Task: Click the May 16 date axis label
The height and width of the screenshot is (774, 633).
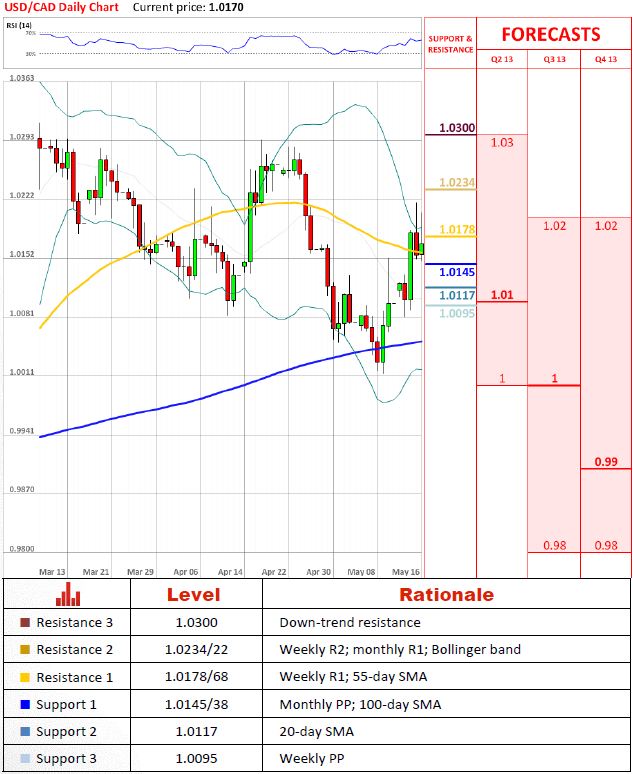Action: pos(406,572)
